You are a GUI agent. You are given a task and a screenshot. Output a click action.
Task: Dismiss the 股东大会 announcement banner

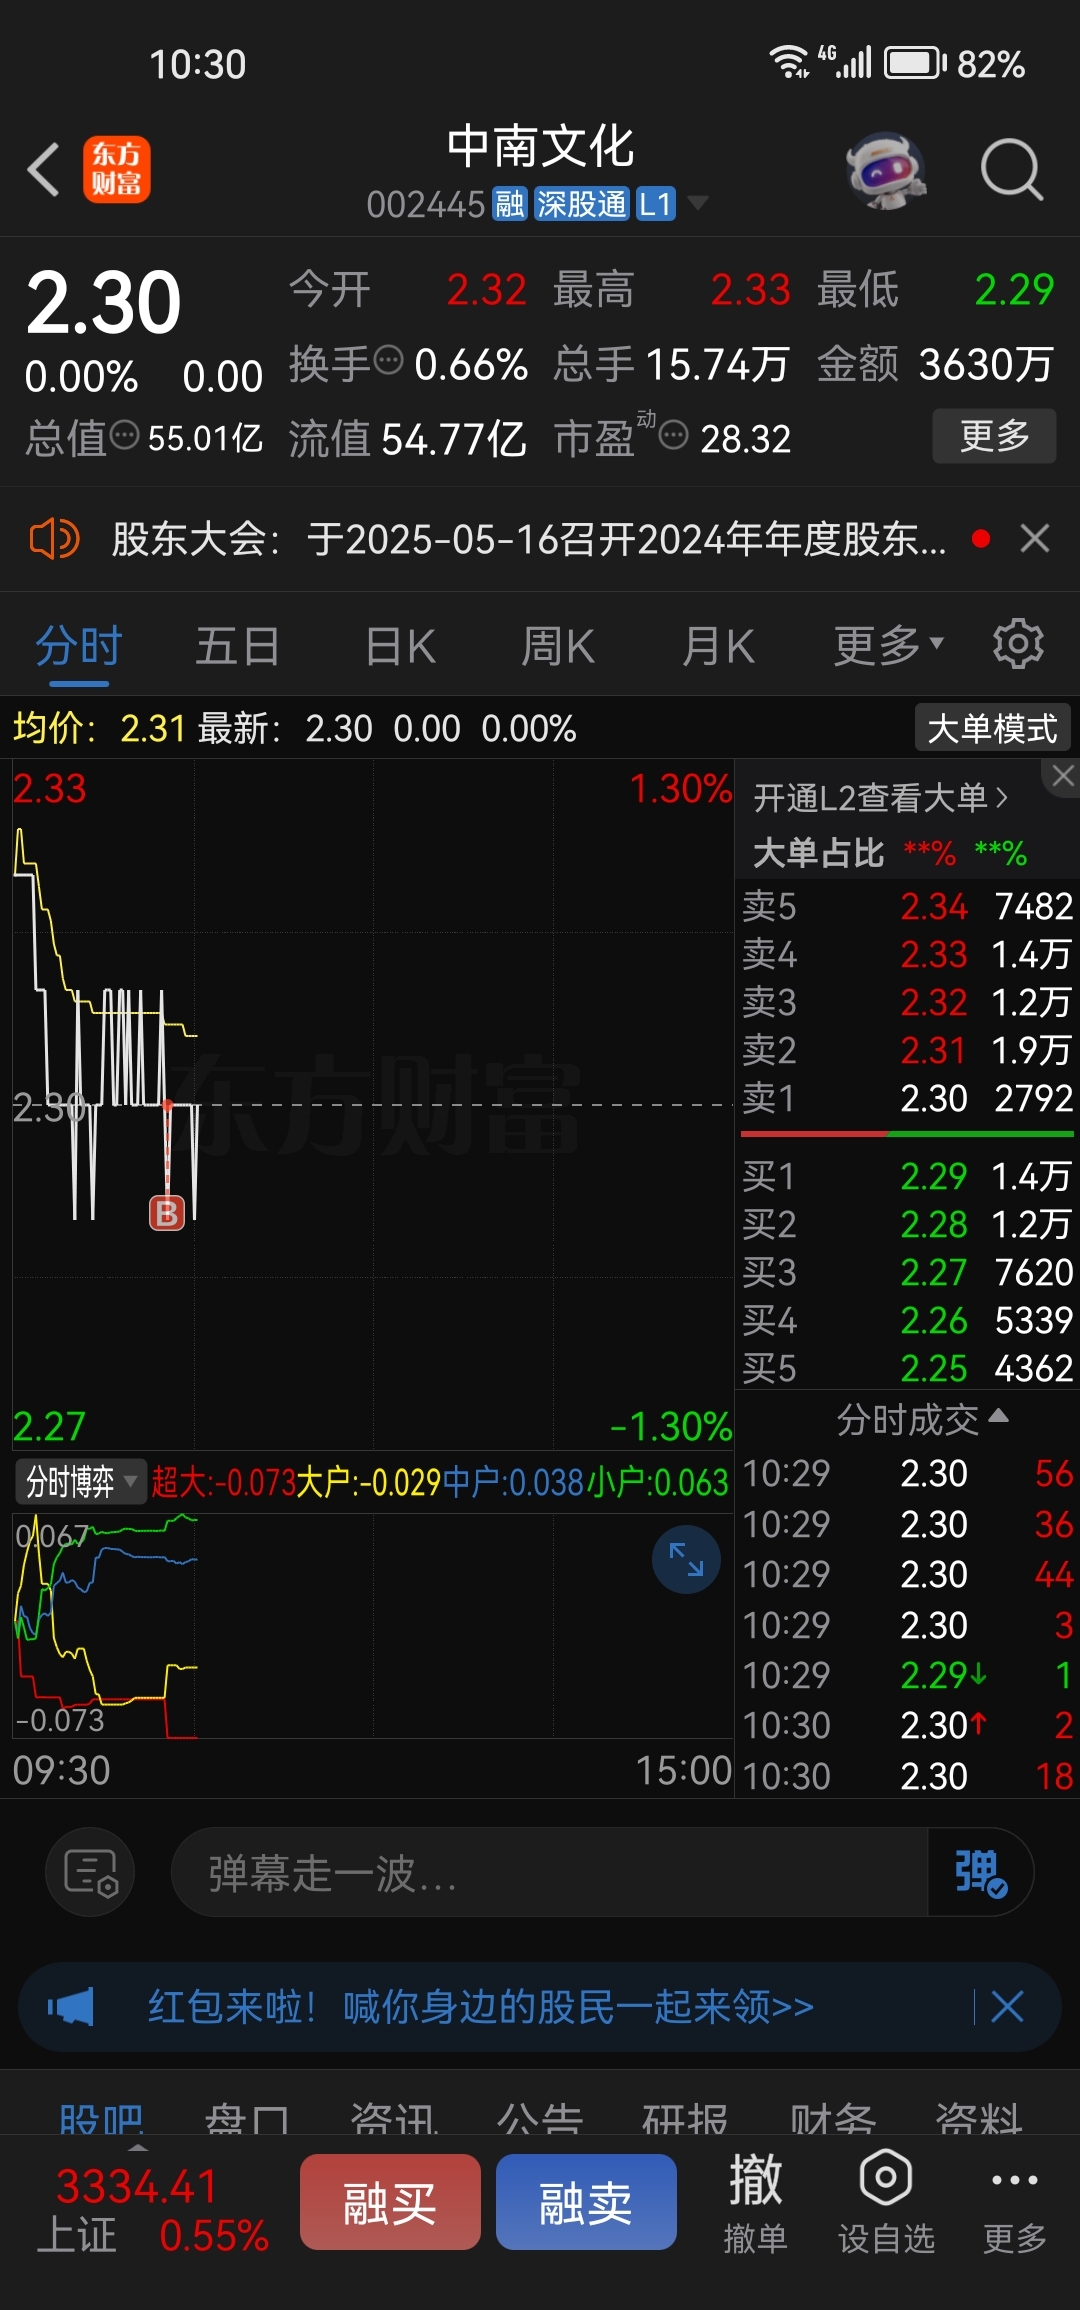[1035, 539]
